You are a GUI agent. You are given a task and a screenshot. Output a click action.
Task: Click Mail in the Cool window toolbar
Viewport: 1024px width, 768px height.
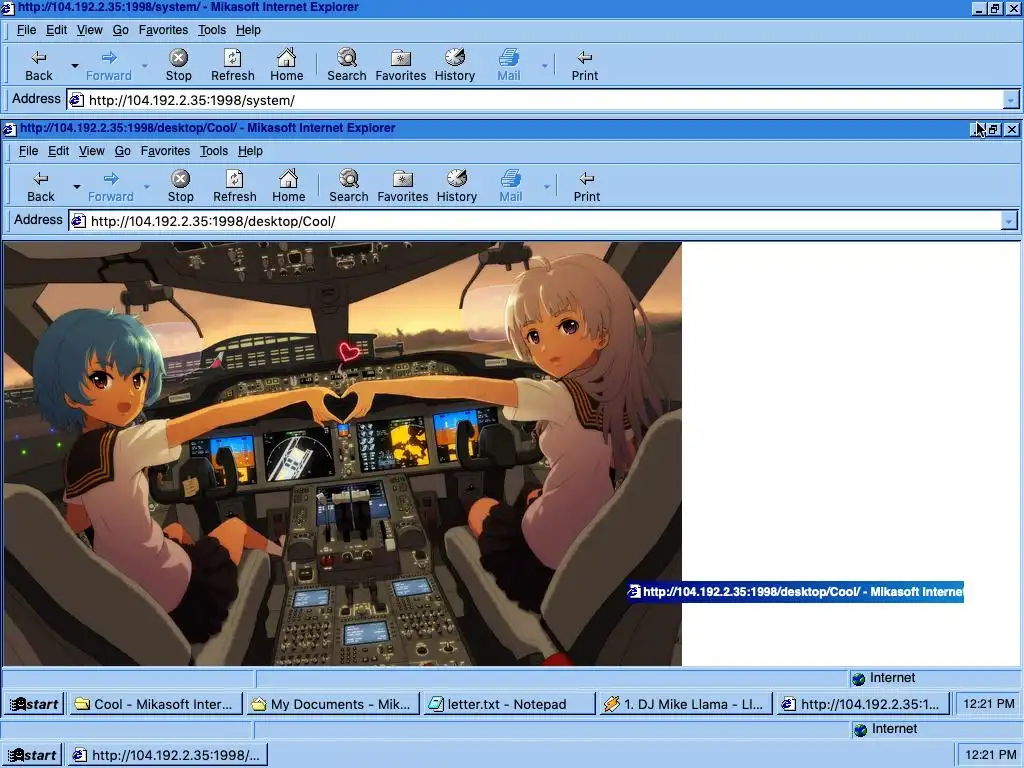[511, 187]
